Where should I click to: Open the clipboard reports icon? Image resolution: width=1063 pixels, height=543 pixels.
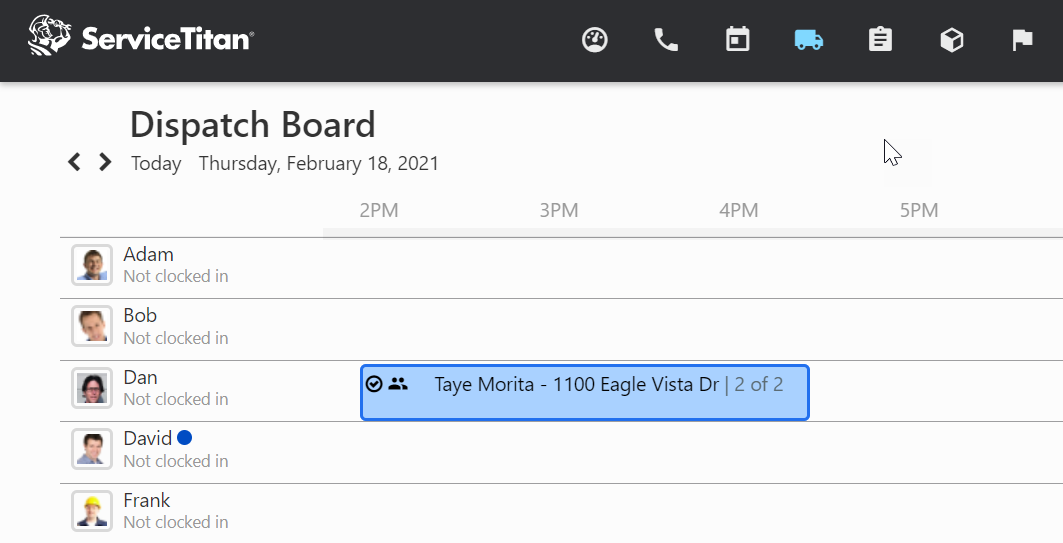[880, 40]
